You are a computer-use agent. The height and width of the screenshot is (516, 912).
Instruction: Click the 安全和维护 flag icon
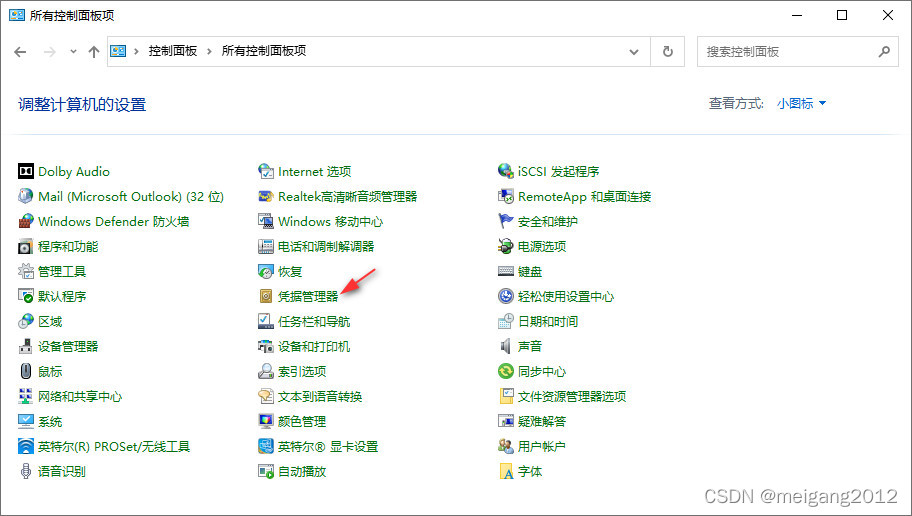[x=505, y=221]
